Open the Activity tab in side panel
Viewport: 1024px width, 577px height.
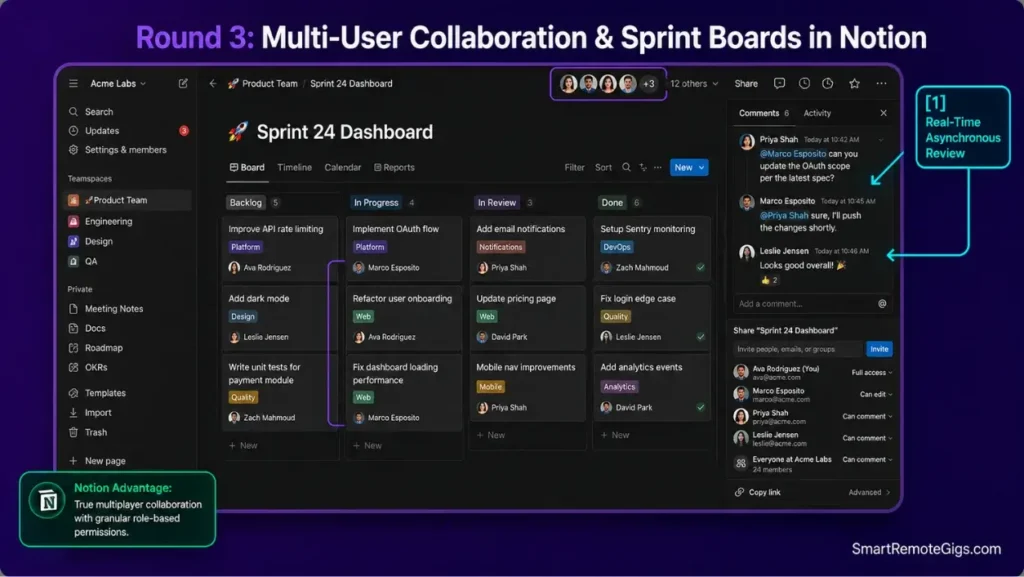[x=817, y=113]
